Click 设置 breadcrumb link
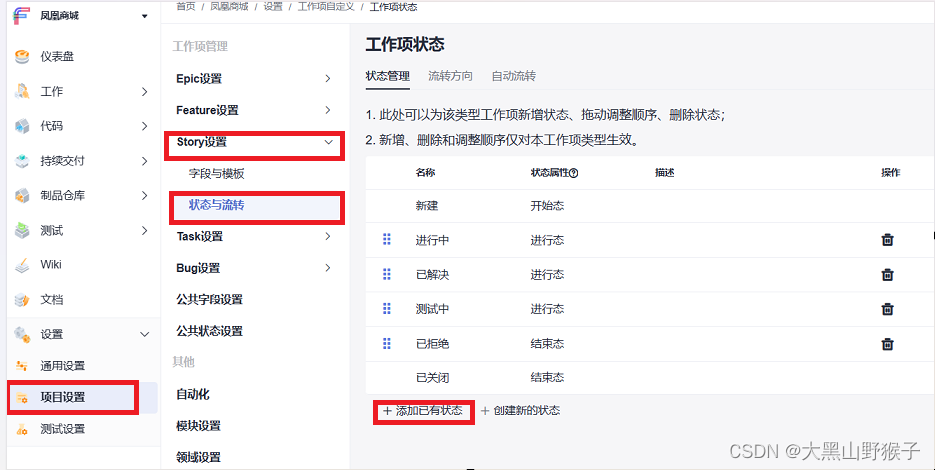Screen dimensions: 935x470 [x=273, y=7]
